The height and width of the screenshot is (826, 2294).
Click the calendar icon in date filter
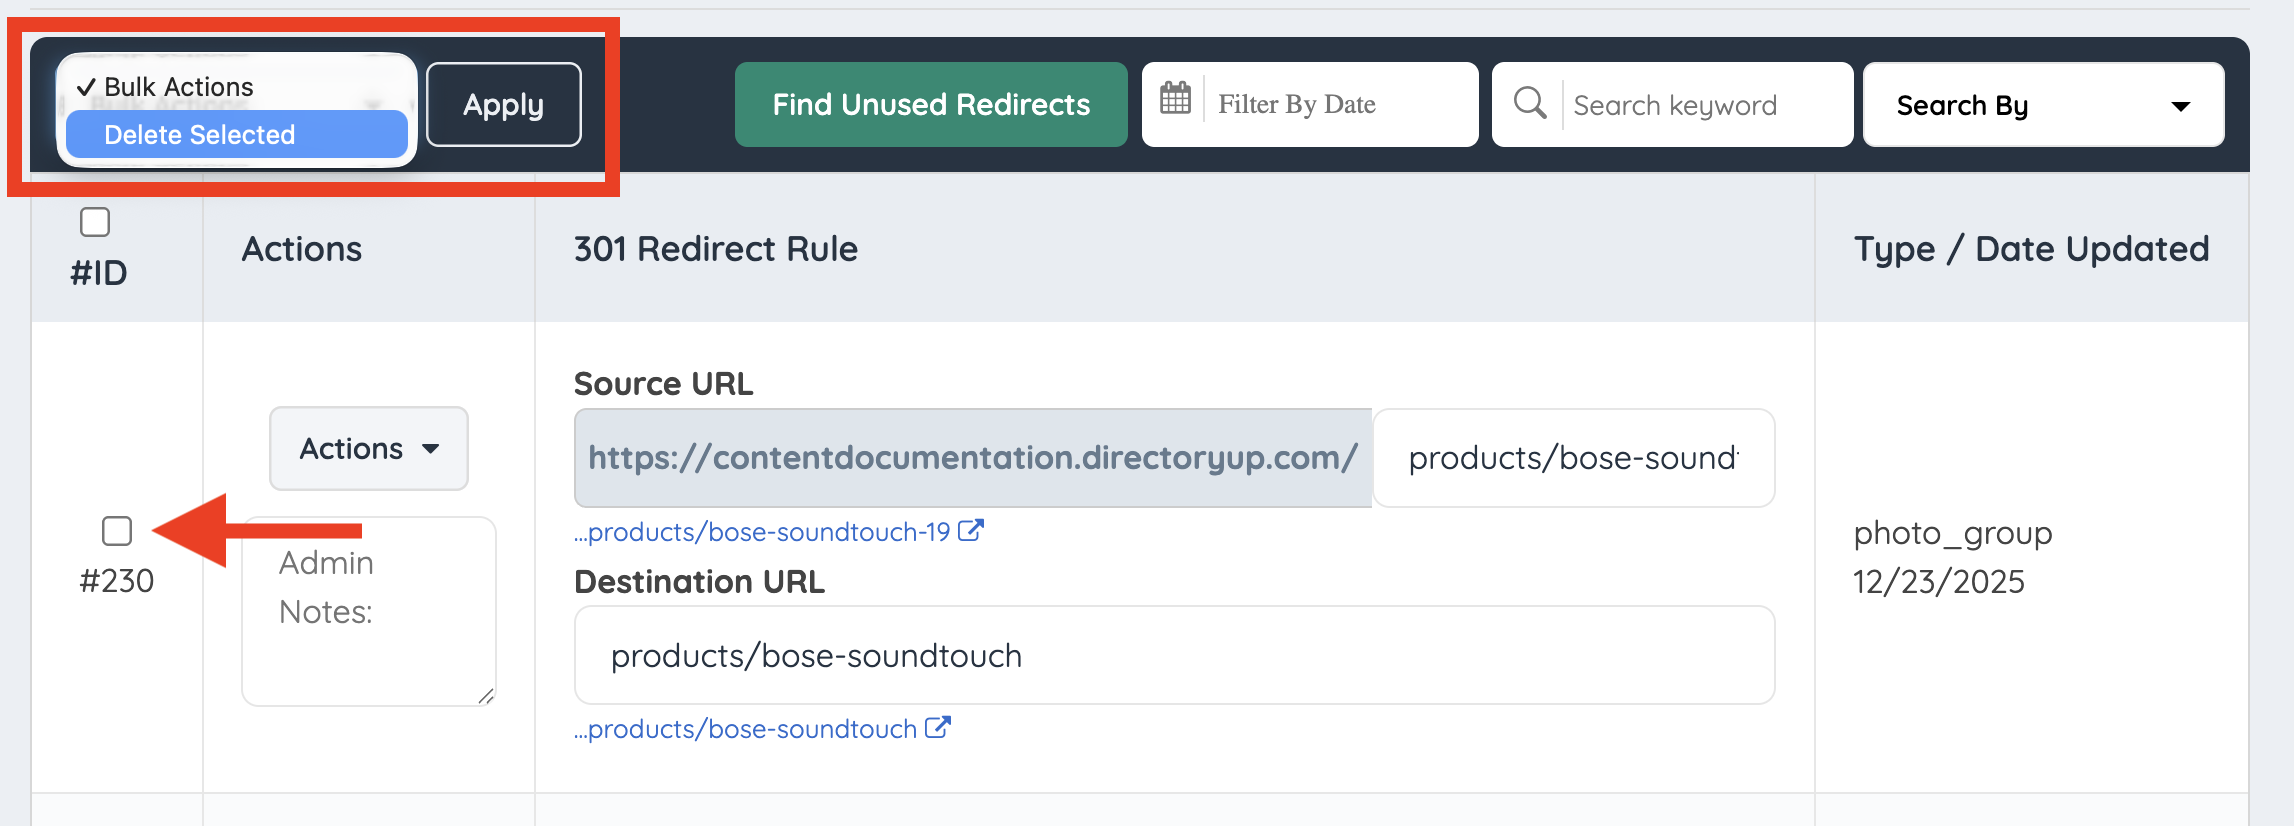click(1175, 99)
